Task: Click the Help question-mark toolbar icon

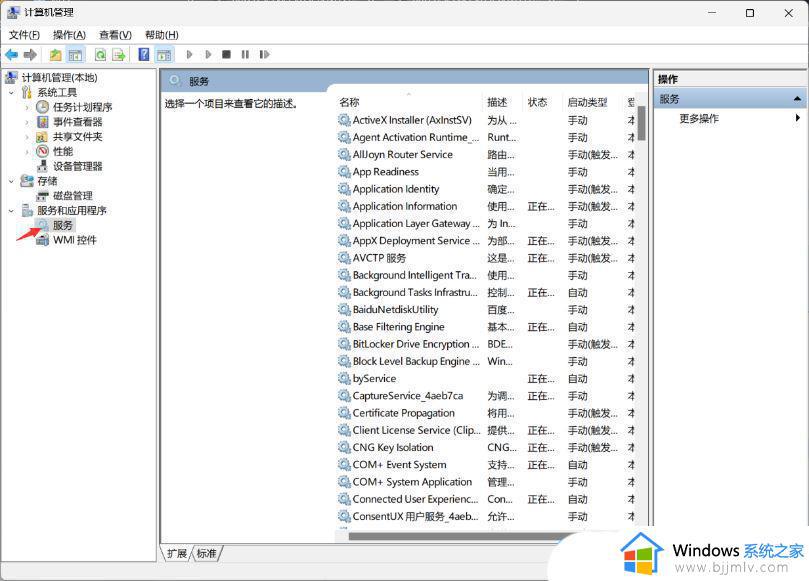Action: (144, 54)
